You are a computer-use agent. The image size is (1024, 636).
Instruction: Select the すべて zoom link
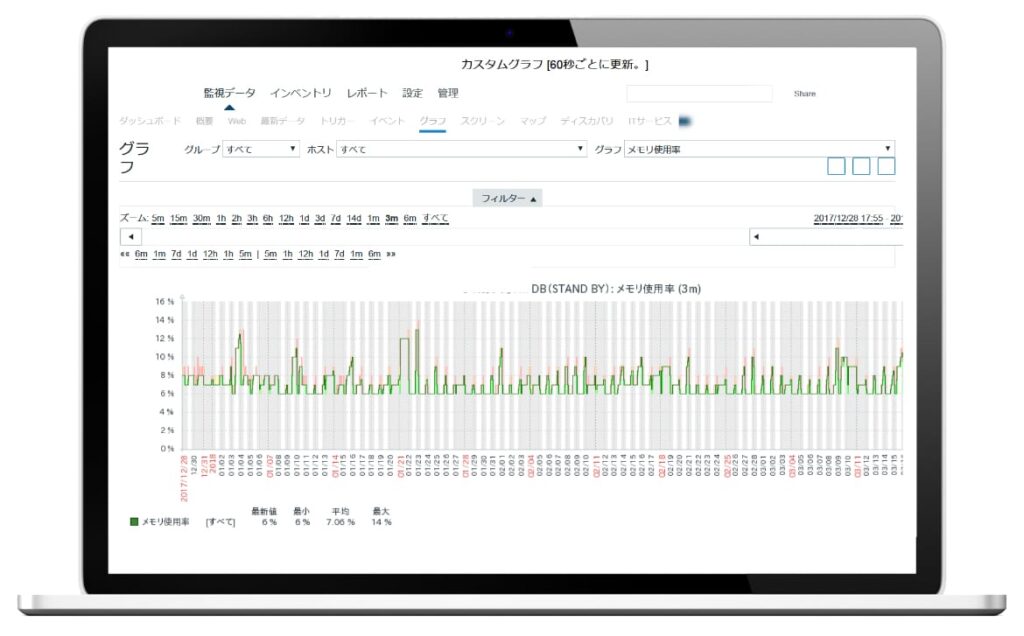pos(435,218)
